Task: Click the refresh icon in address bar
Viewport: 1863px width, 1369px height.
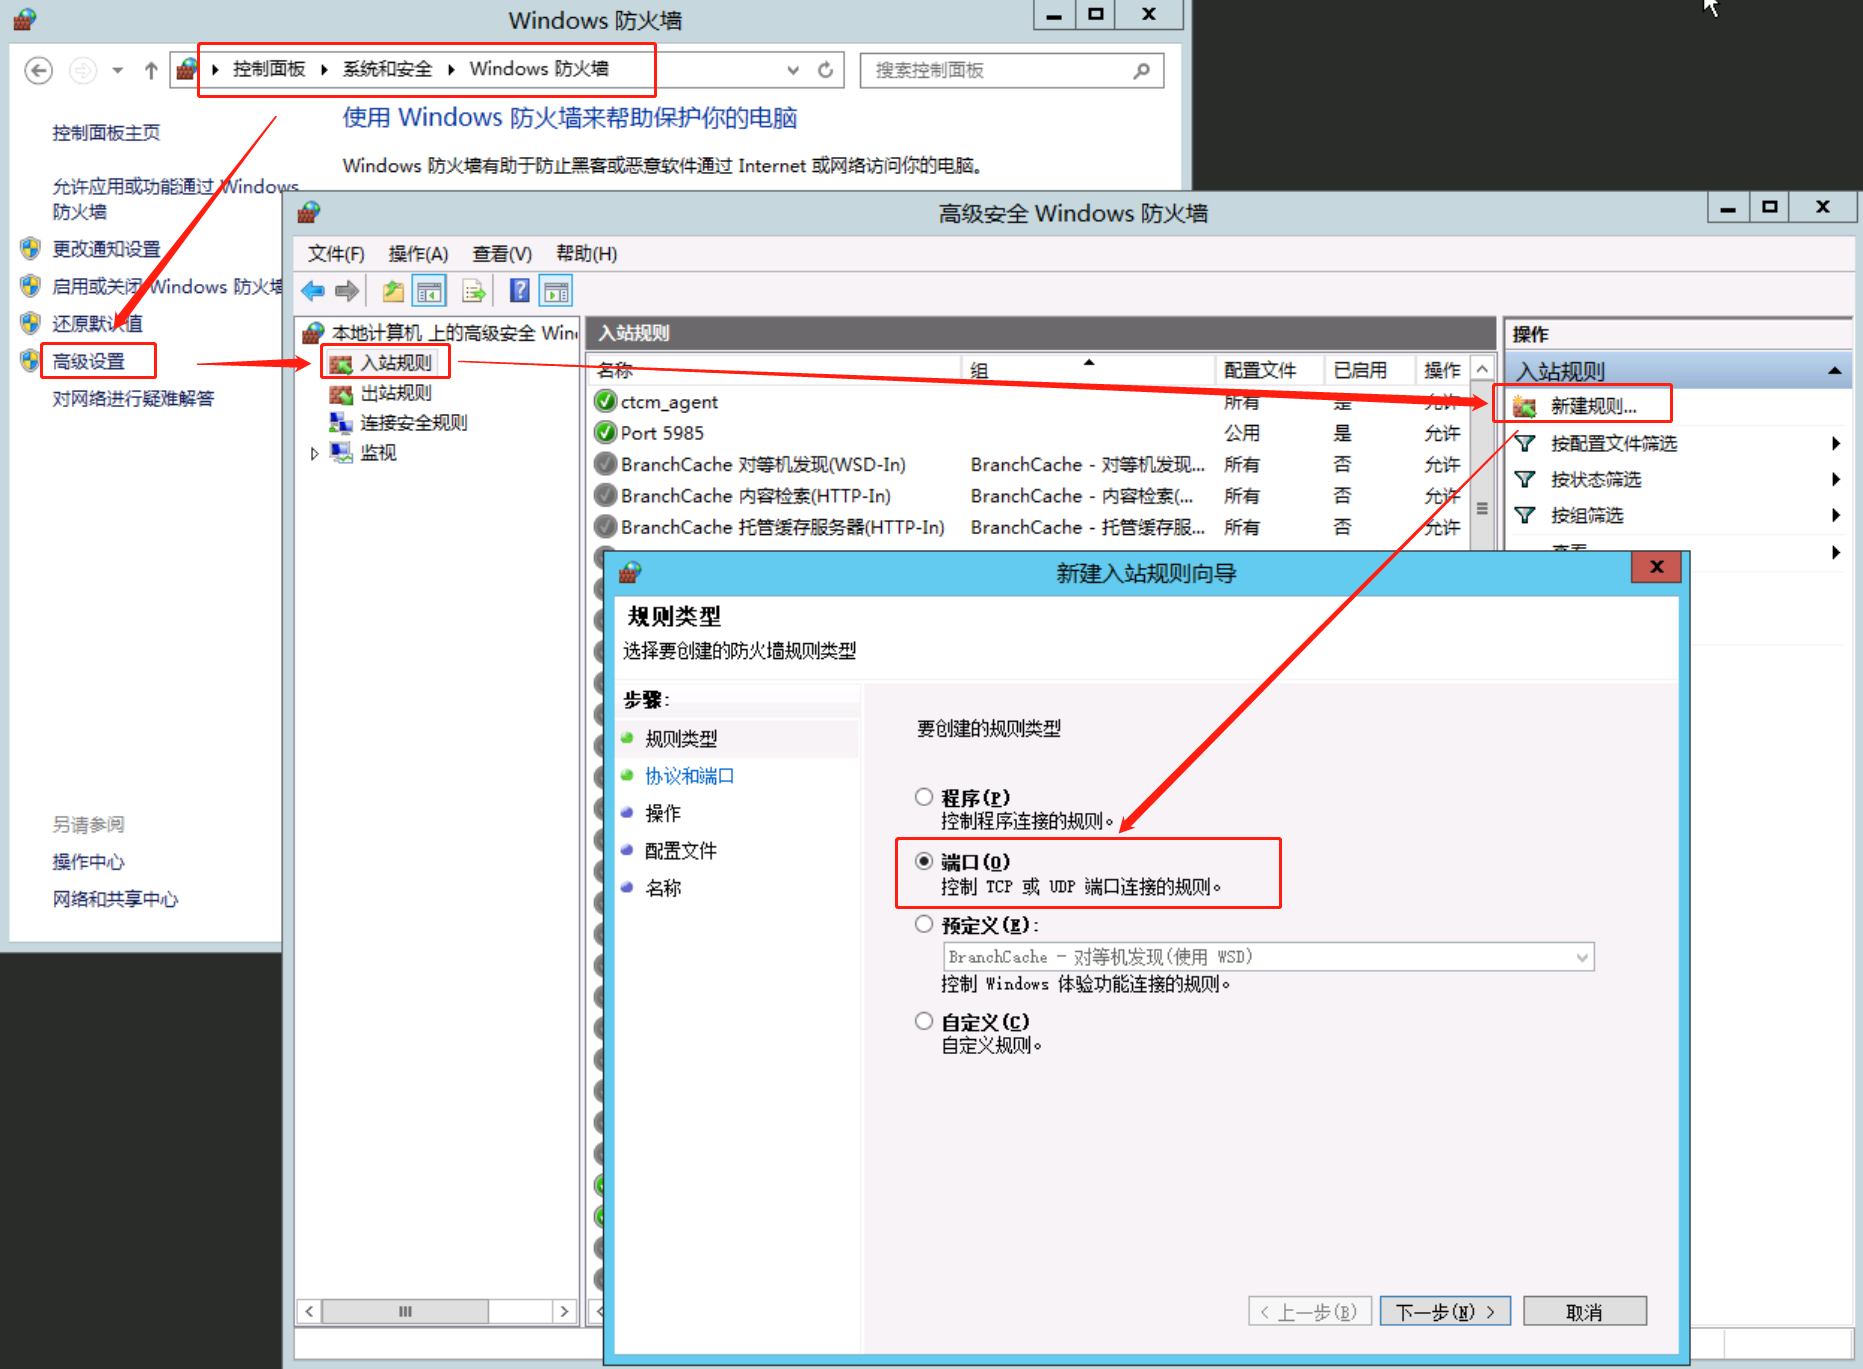Action: tap(825, 70)
